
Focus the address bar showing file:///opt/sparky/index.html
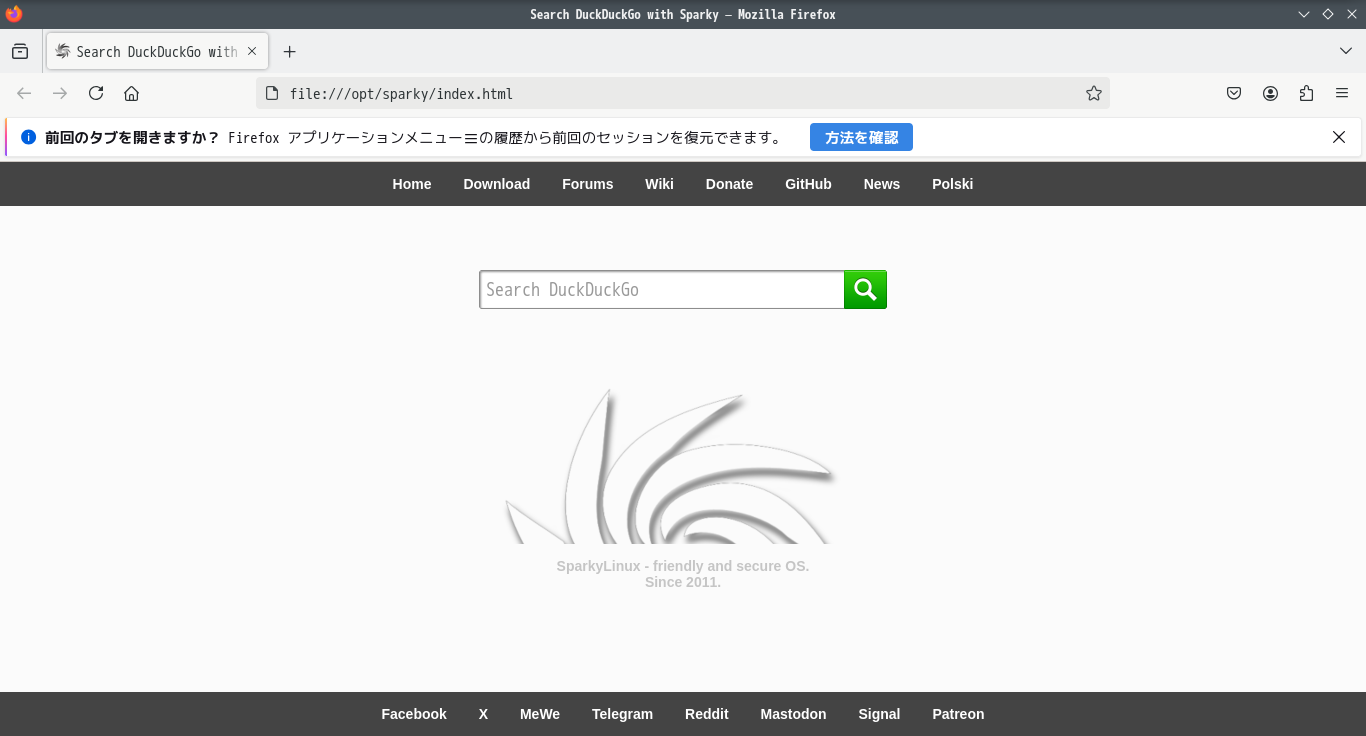pos(682,93)
